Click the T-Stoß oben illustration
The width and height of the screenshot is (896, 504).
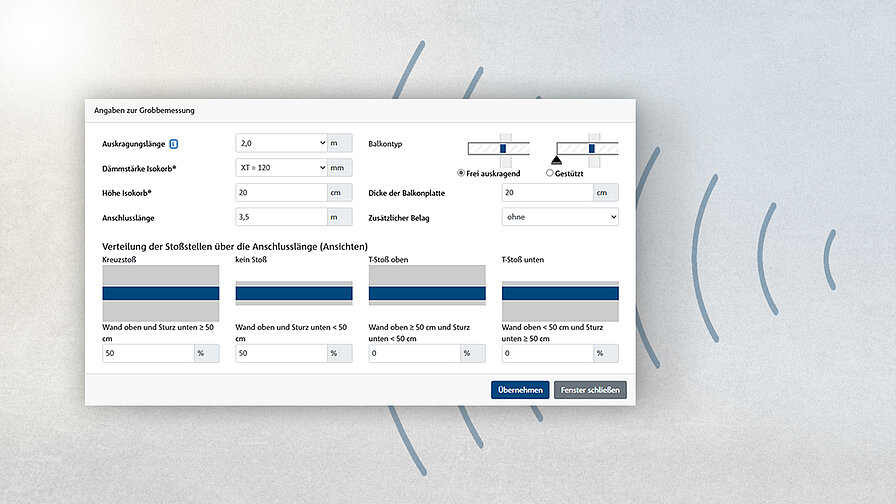[427, 285]
